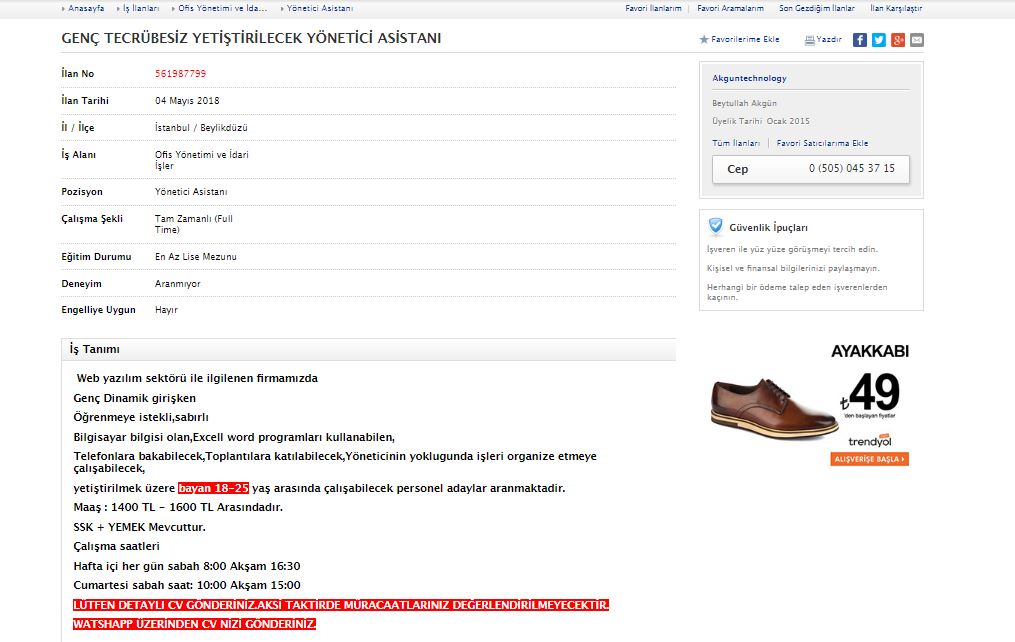Open Akguntechnology seller profile

[x=749, y=78]
